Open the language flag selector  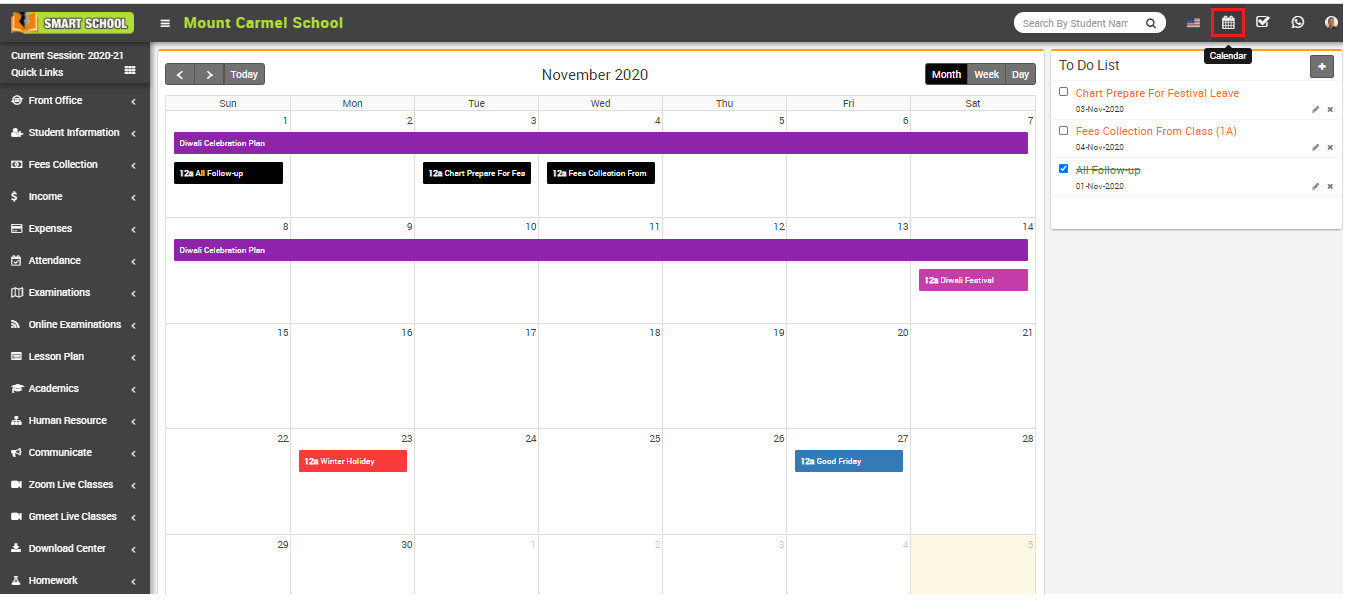coord(1193,23)
